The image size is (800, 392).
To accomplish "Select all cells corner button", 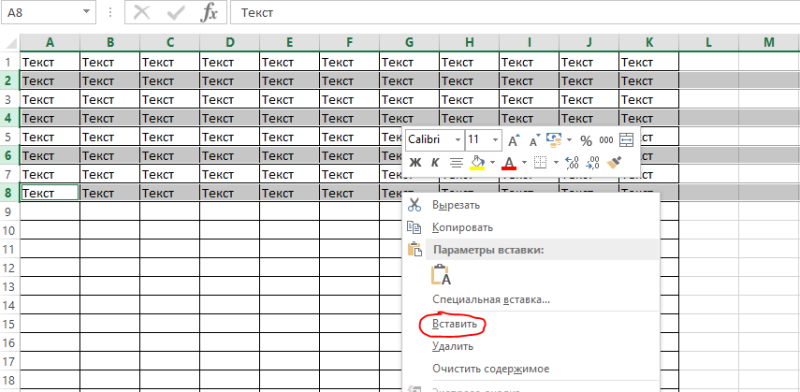I will pyautogui.click(x=9, y=43).
